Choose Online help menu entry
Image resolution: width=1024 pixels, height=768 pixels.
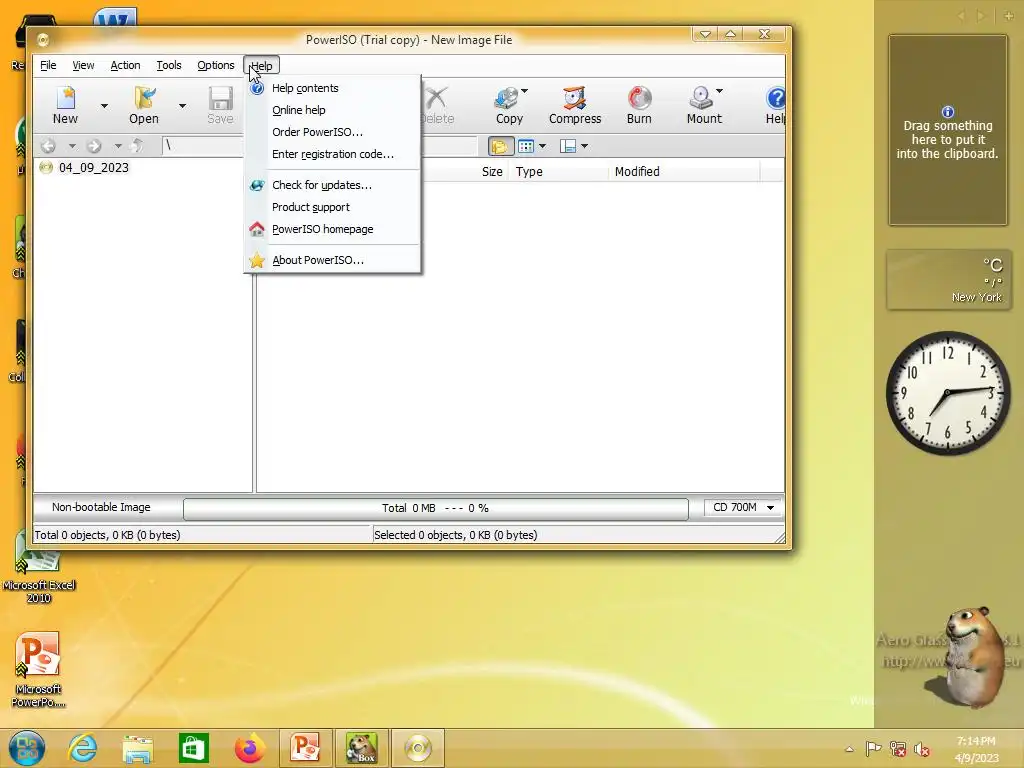tap(332, 110)
